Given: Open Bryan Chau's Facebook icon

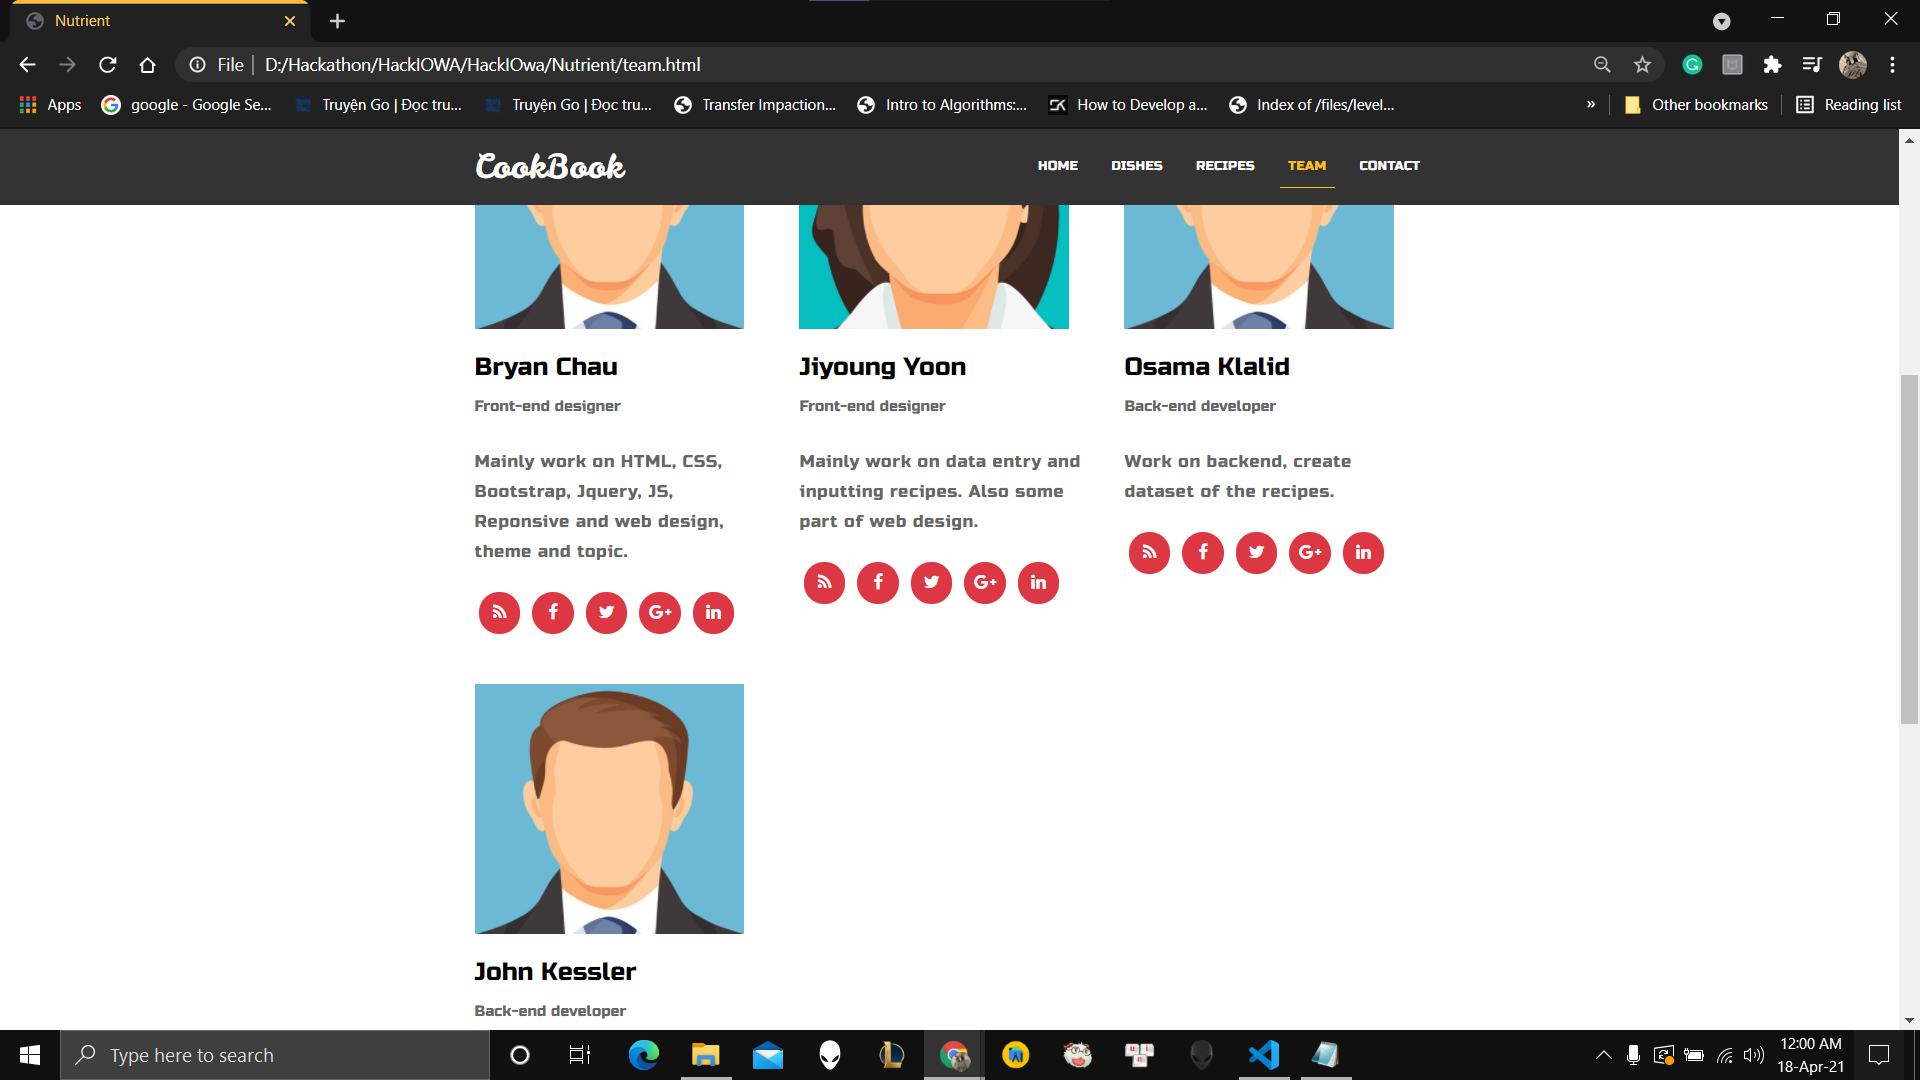Looking at the screenshot, I should 553,613.
